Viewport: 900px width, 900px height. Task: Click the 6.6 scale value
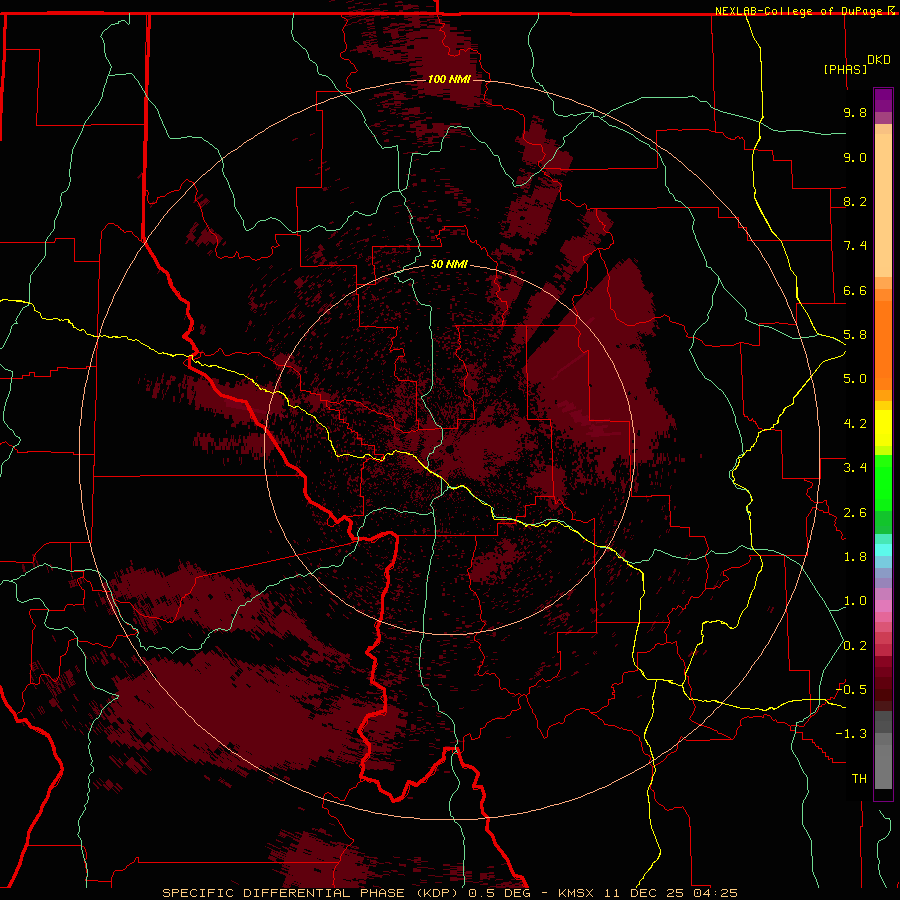pos(855,290)
